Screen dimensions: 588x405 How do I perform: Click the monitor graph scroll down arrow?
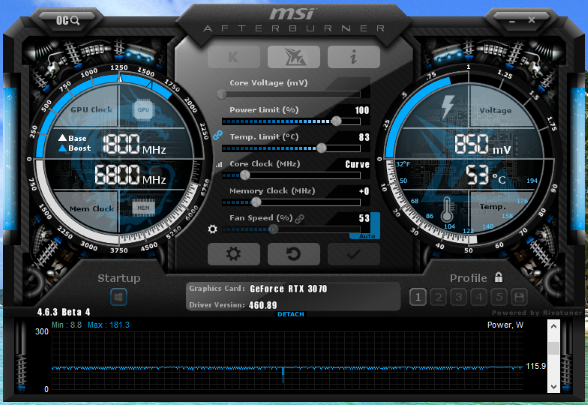[553, 386]
